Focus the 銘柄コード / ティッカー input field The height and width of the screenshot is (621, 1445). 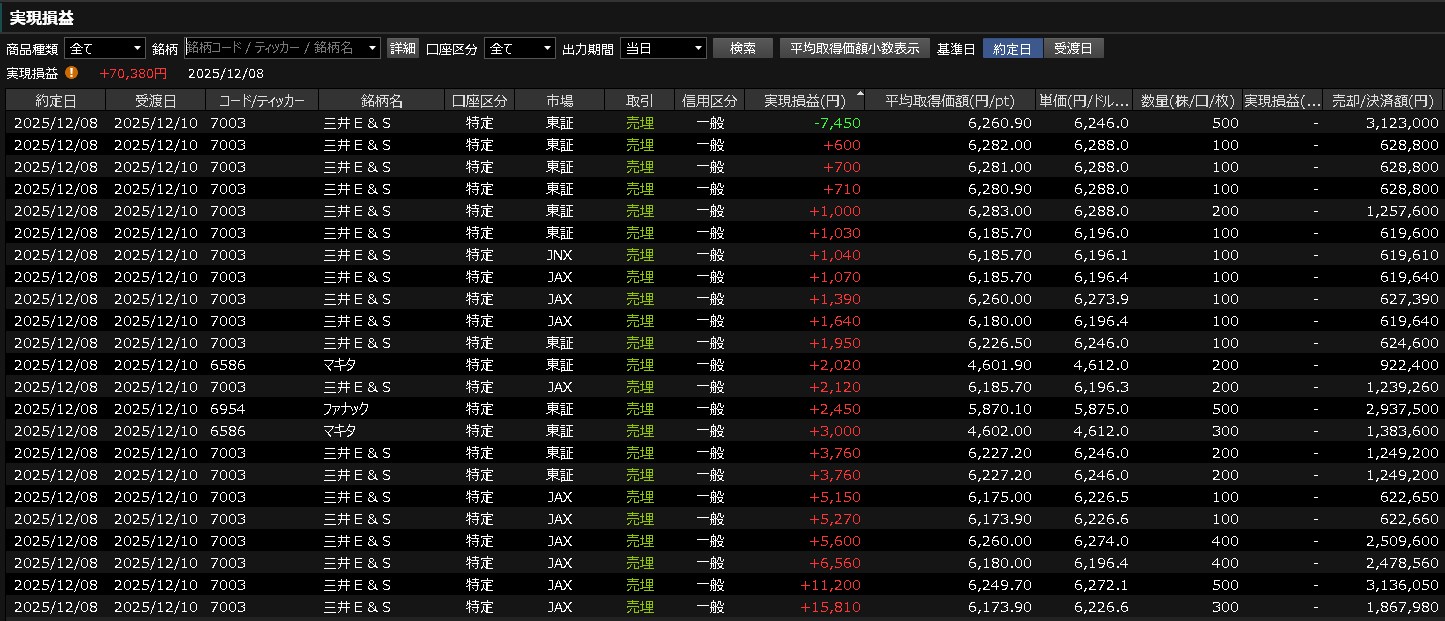274,48
